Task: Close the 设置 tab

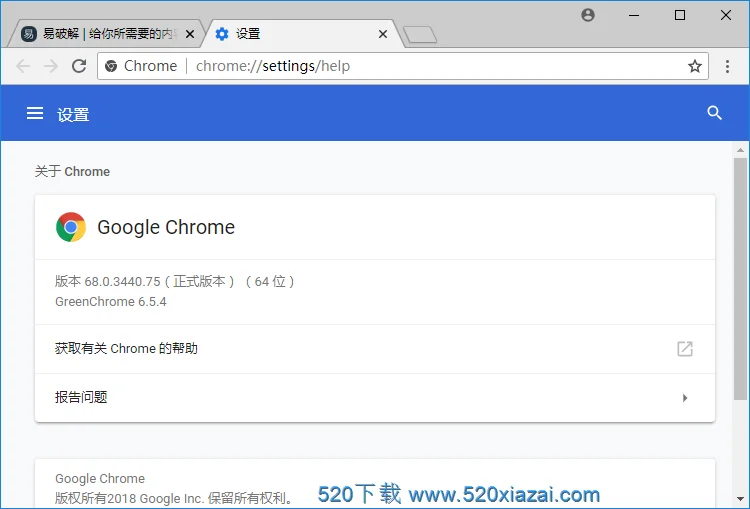Action: [383, 34]
